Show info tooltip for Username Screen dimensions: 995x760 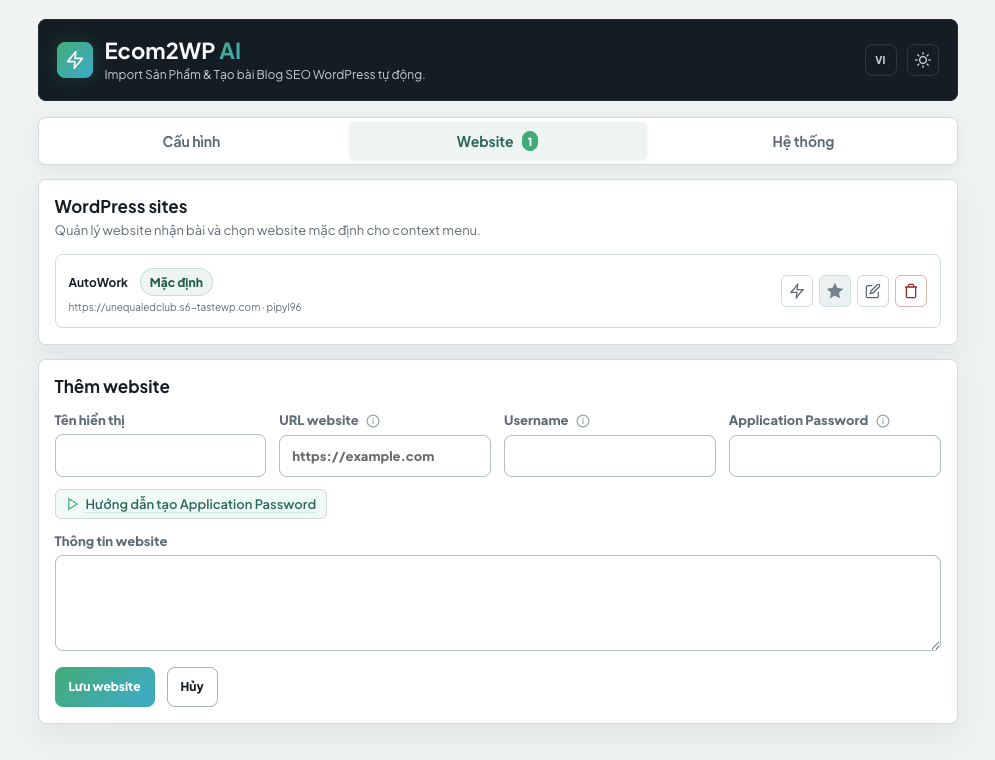pos(583,421)
